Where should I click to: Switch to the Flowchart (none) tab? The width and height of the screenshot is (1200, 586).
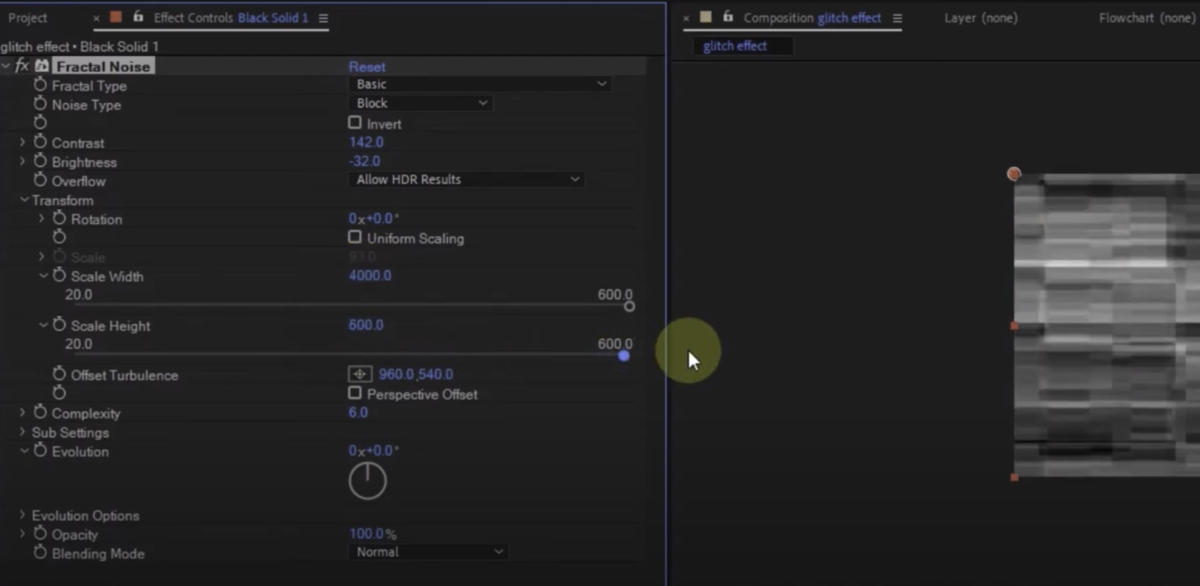click(1147, 18)
